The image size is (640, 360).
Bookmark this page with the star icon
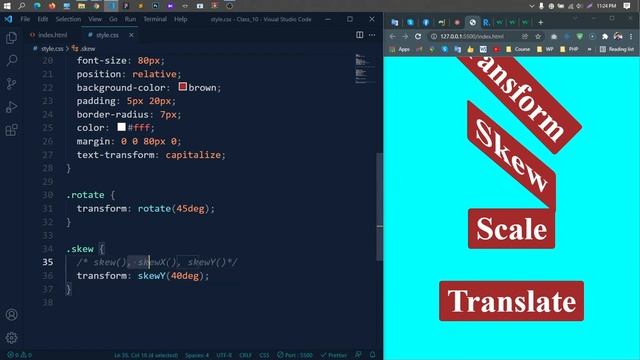[538, 36]
